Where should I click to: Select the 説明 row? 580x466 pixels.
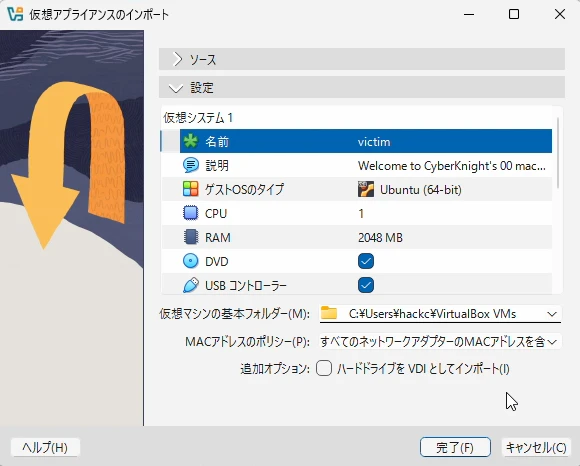357,165
